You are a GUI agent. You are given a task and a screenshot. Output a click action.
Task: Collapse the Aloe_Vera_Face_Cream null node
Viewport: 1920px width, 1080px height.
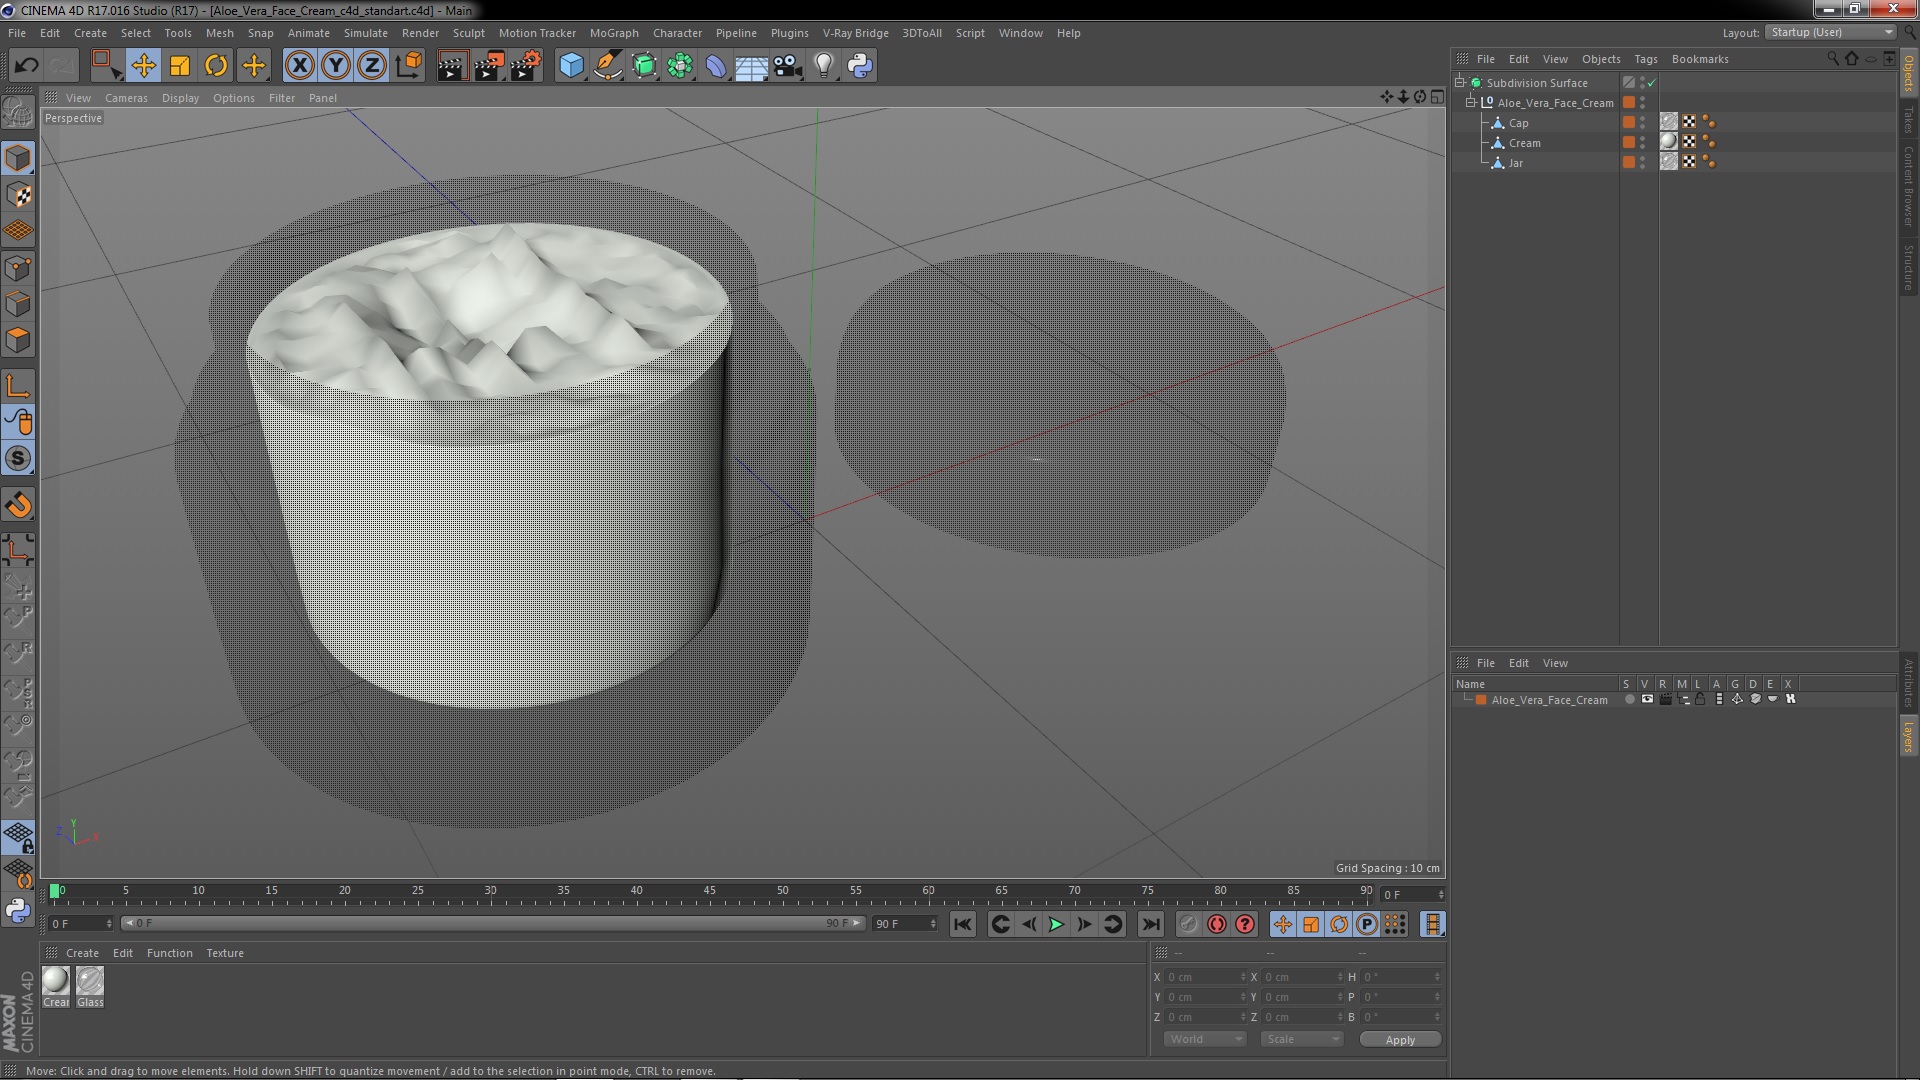click(1471, 103)
